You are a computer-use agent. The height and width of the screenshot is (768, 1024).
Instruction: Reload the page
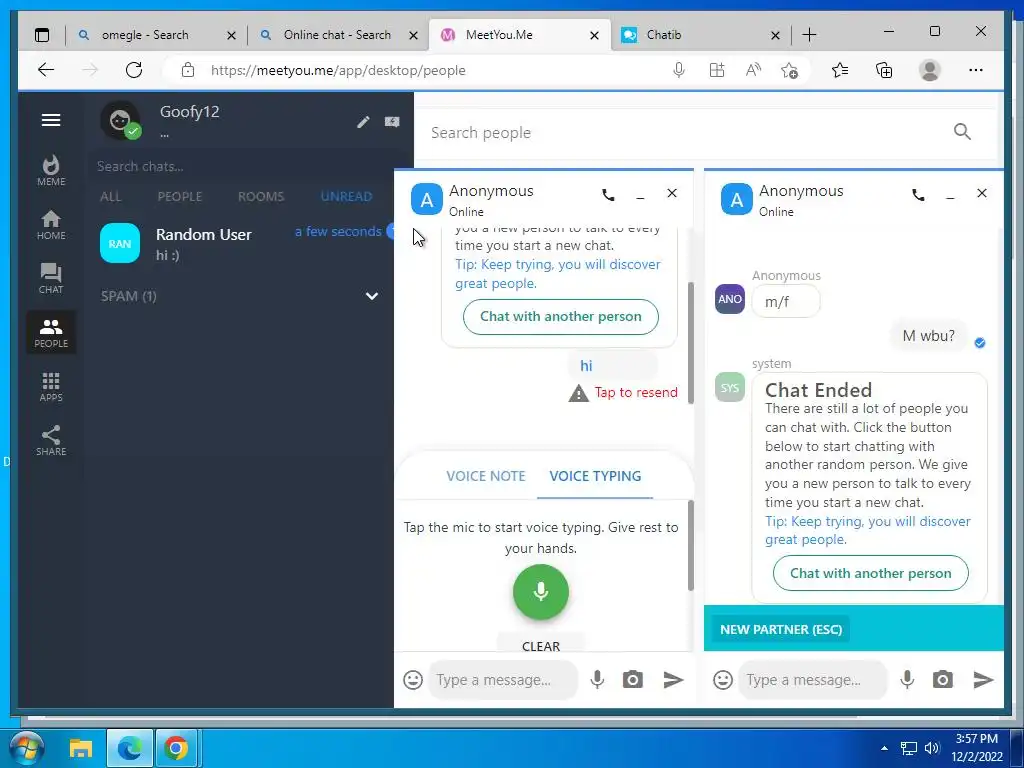coord(134,71)
